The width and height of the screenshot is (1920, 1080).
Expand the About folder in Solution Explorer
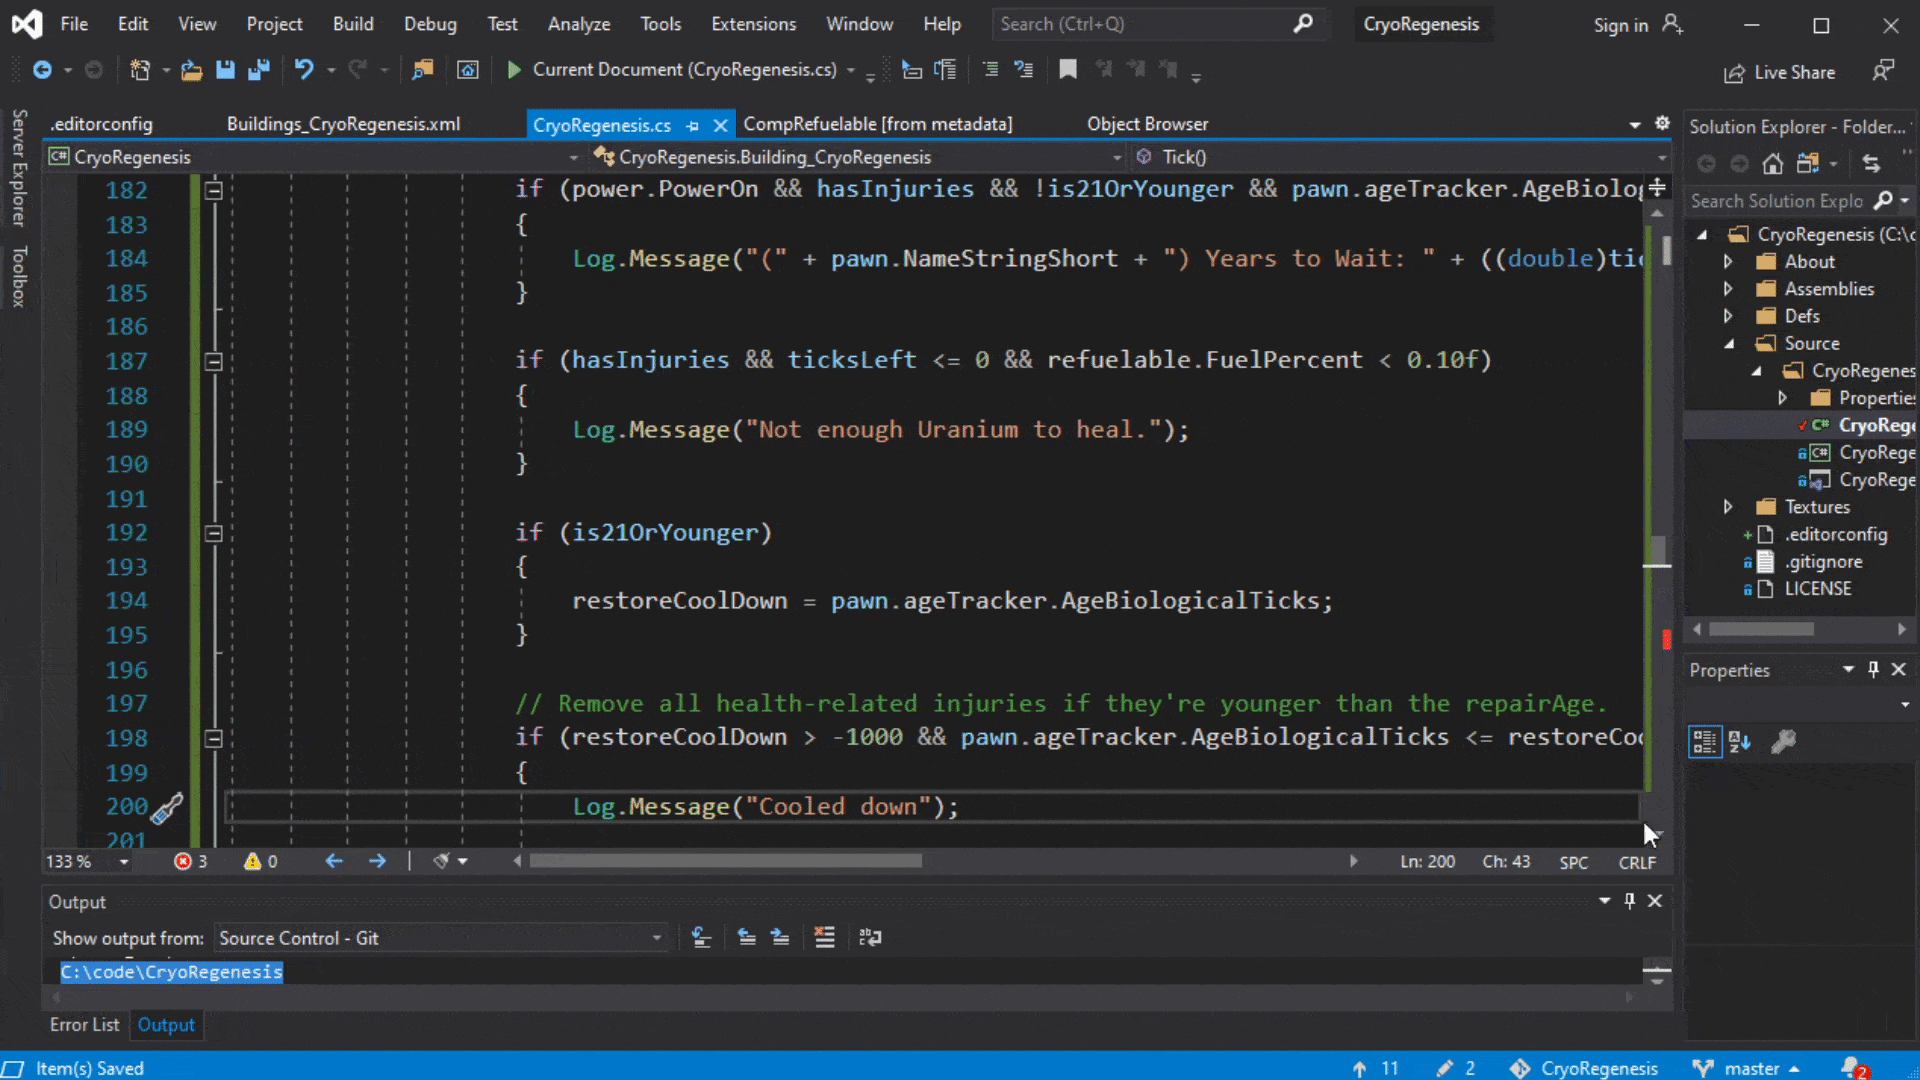coord(1729,261)
